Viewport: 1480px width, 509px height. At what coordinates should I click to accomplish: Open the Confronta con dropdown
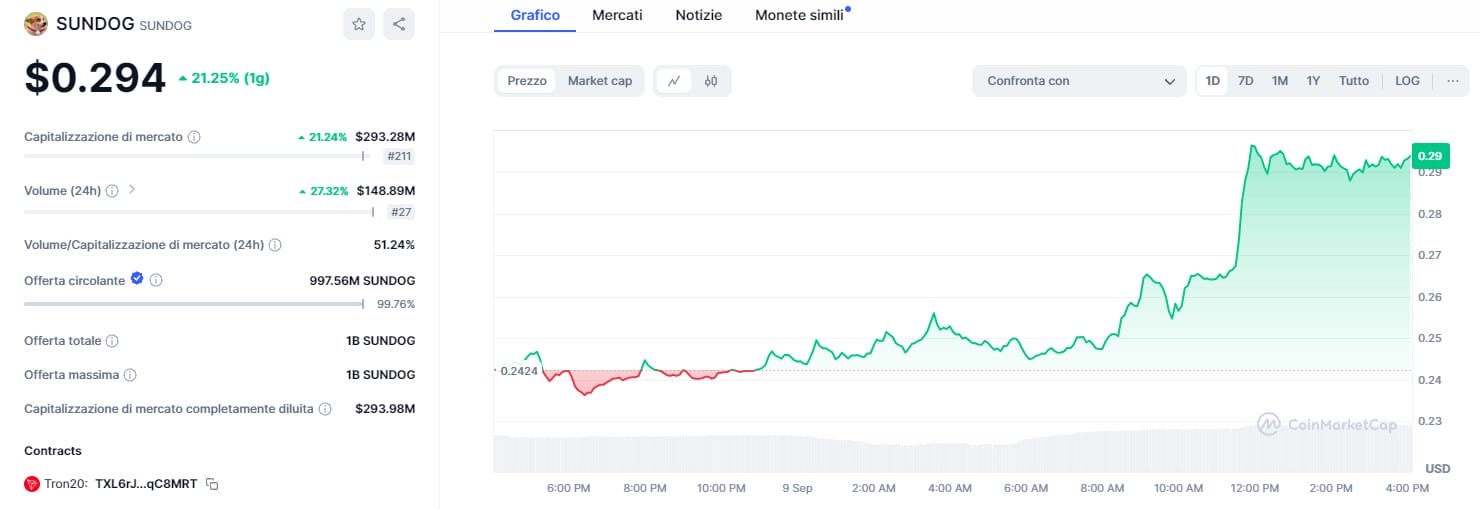point(1080,81)
